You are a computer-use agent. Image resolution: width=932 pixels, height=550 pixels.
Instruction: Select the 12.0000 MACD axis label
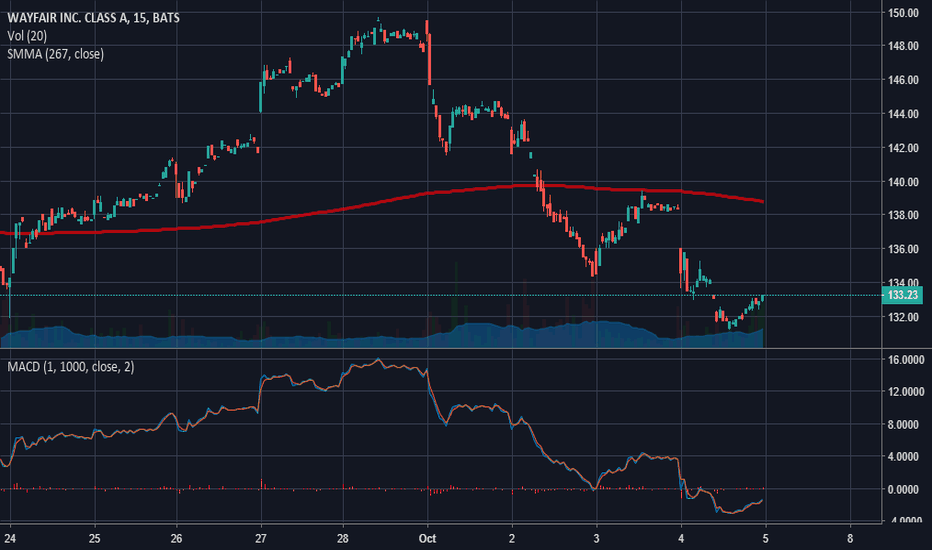906,391
